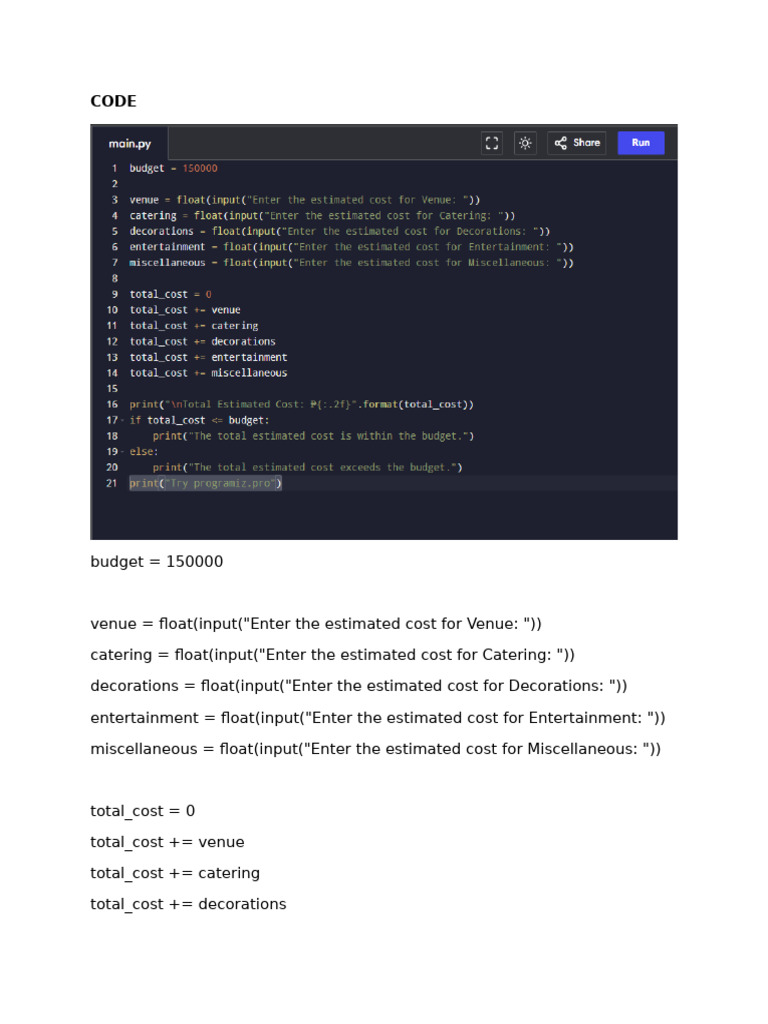Click document text 'total_cost = 0'

click(142, 811)
